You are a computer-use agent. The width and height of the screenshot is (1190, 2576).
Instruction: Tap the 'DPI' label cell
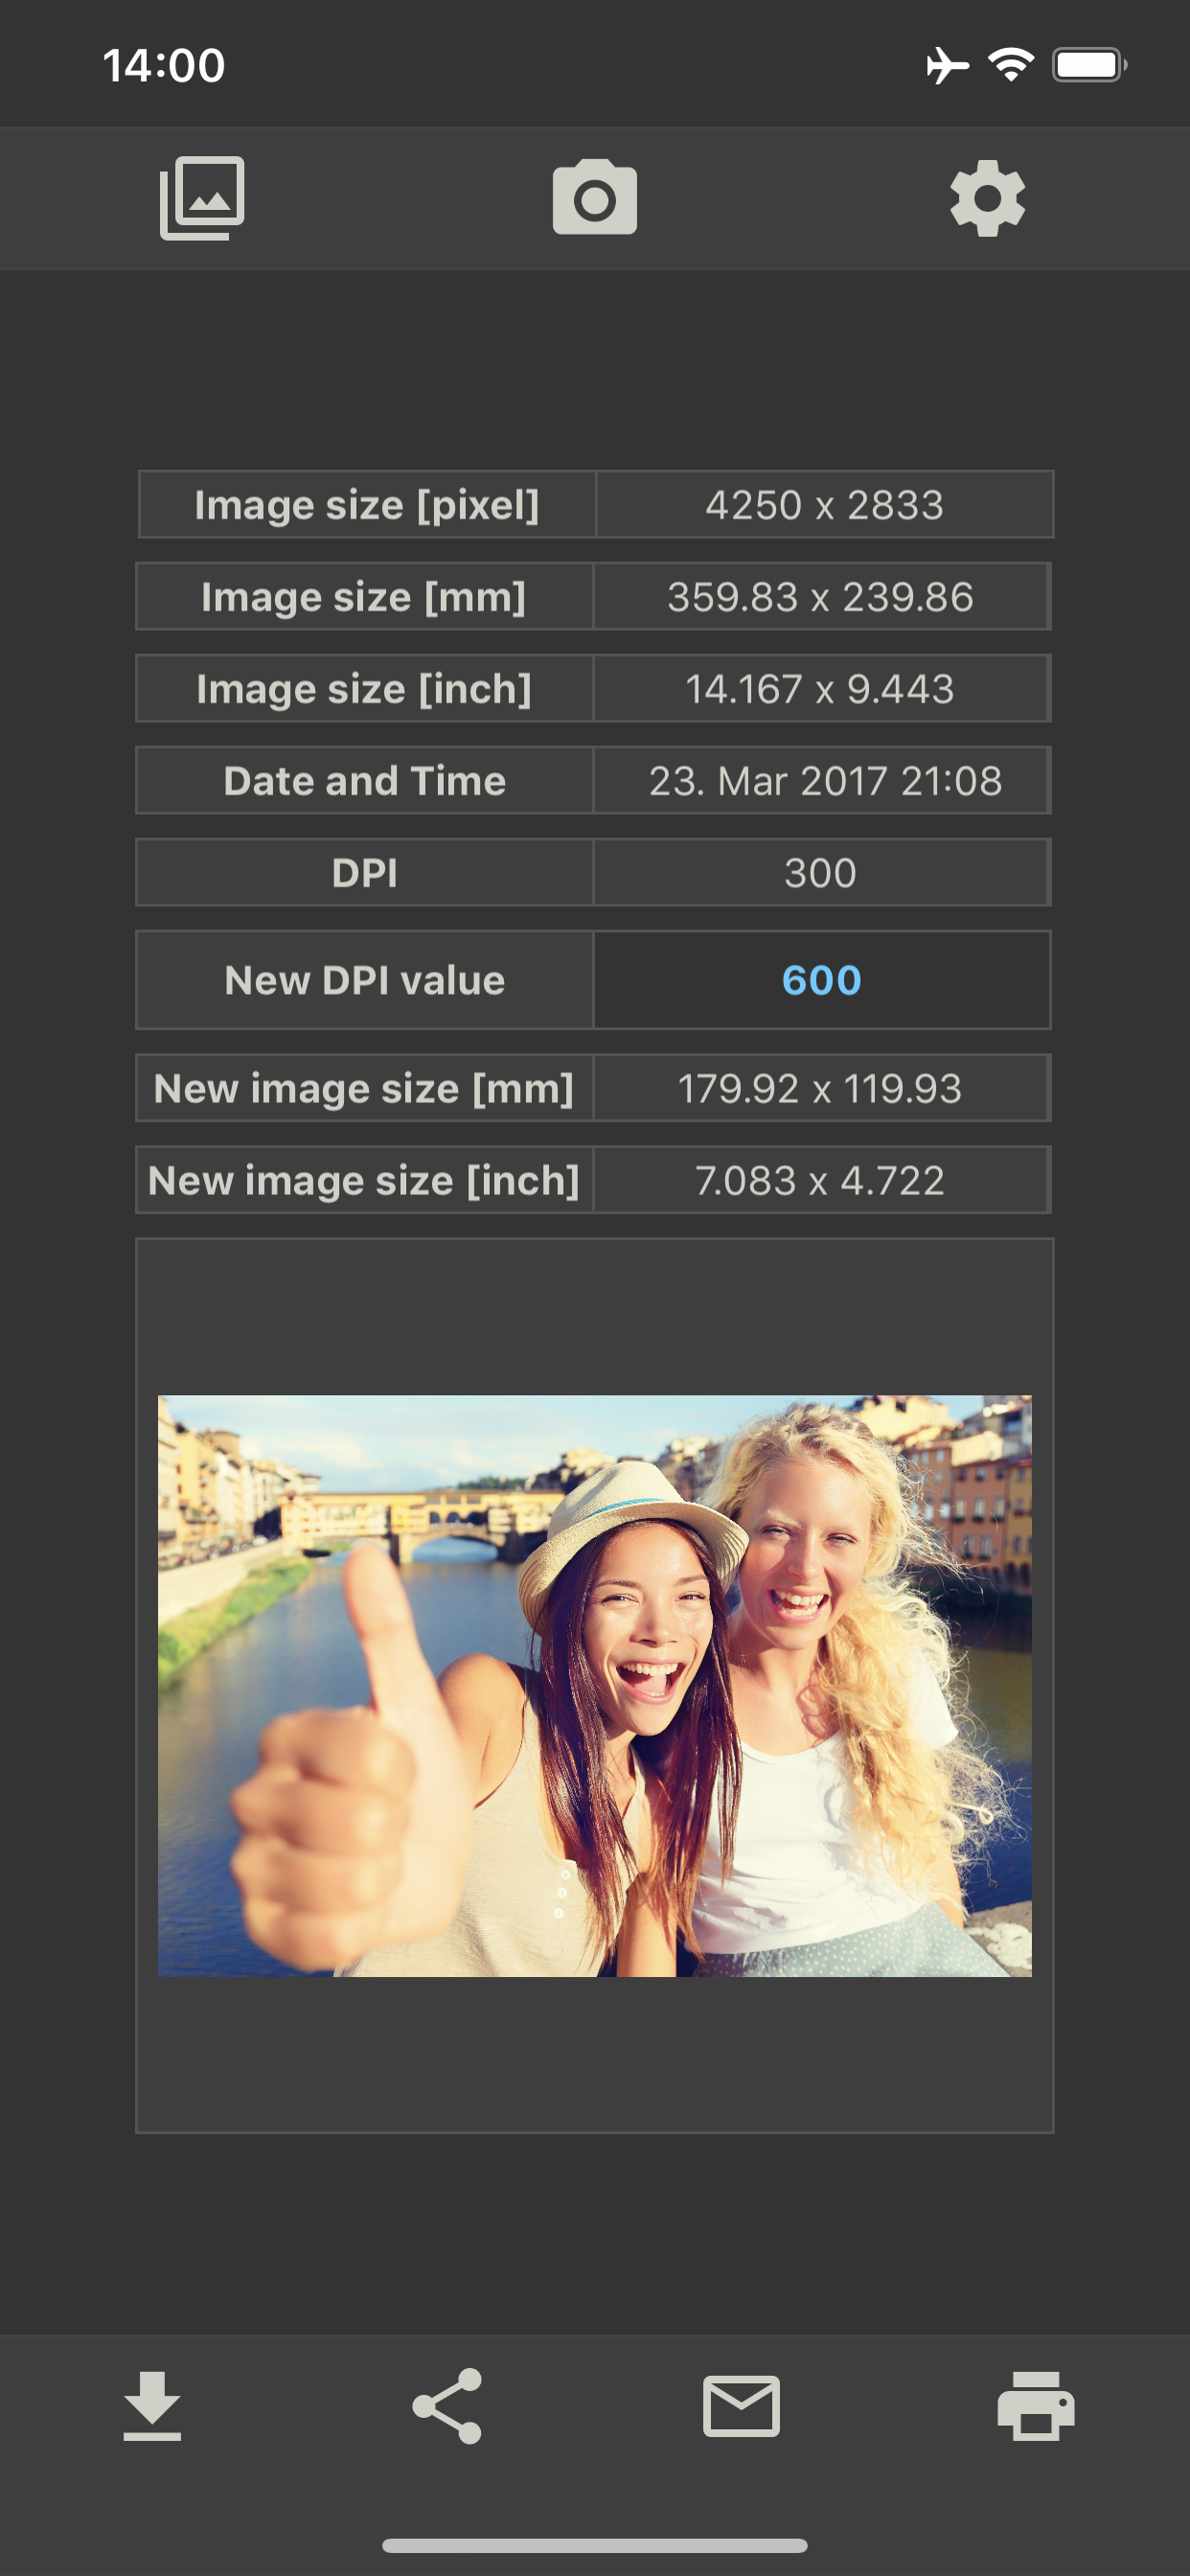click(x=365, y=873)
